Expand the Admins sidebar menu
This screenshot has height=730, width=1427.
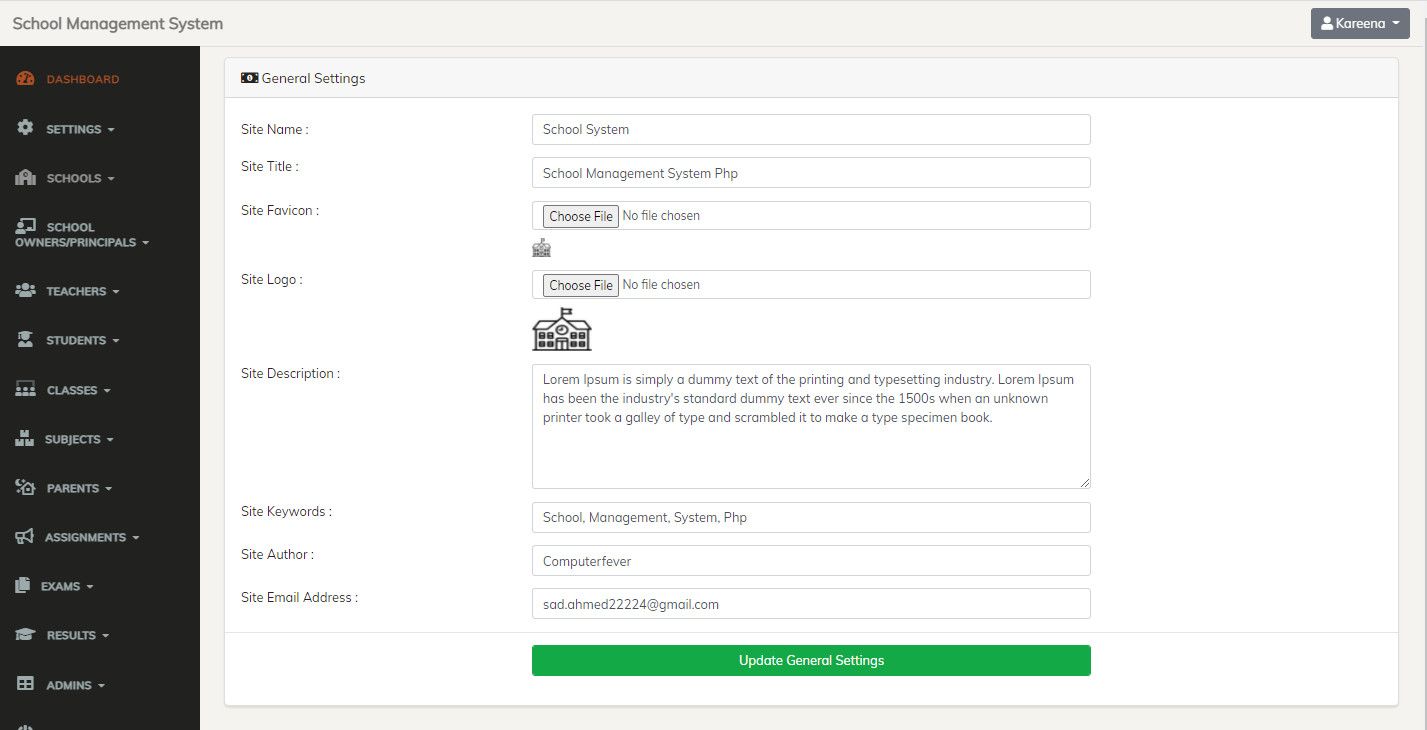coord(75,685)
